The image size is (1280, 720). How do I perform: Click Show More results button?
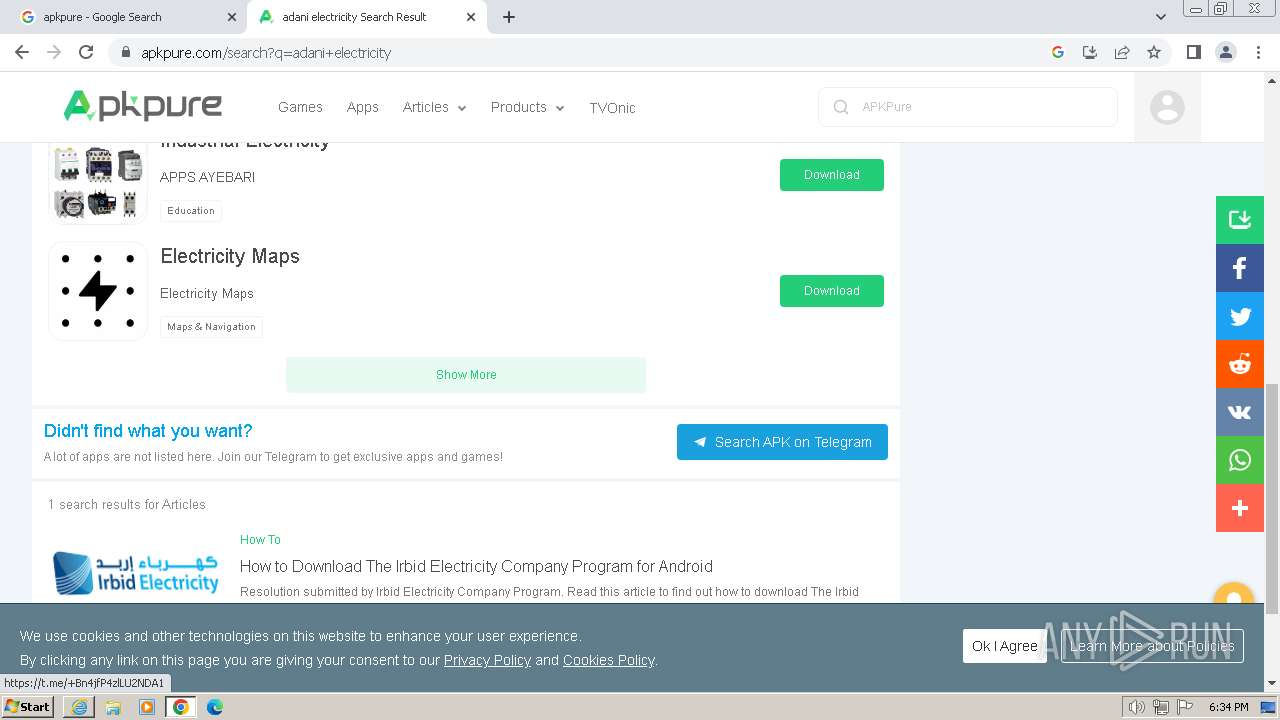[466, 375]
